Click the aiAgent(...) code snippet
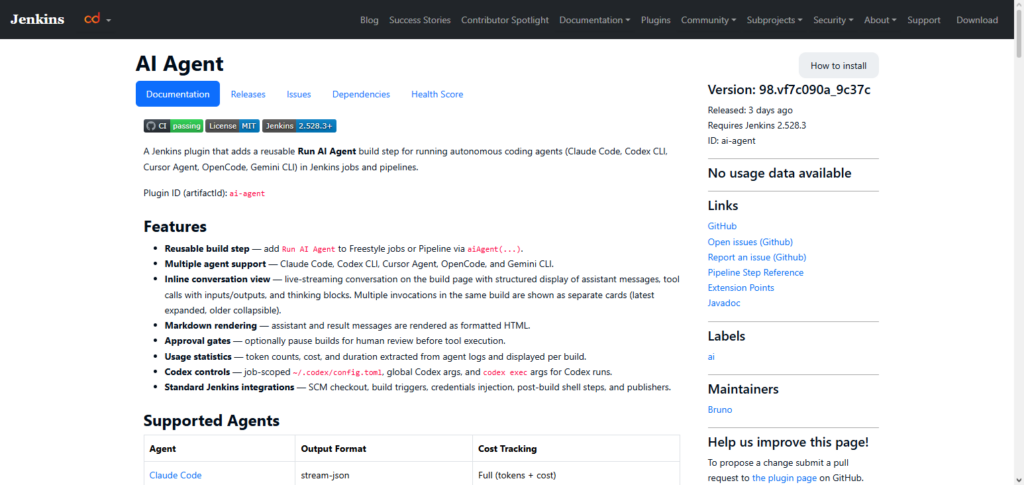 pos(495,249)
